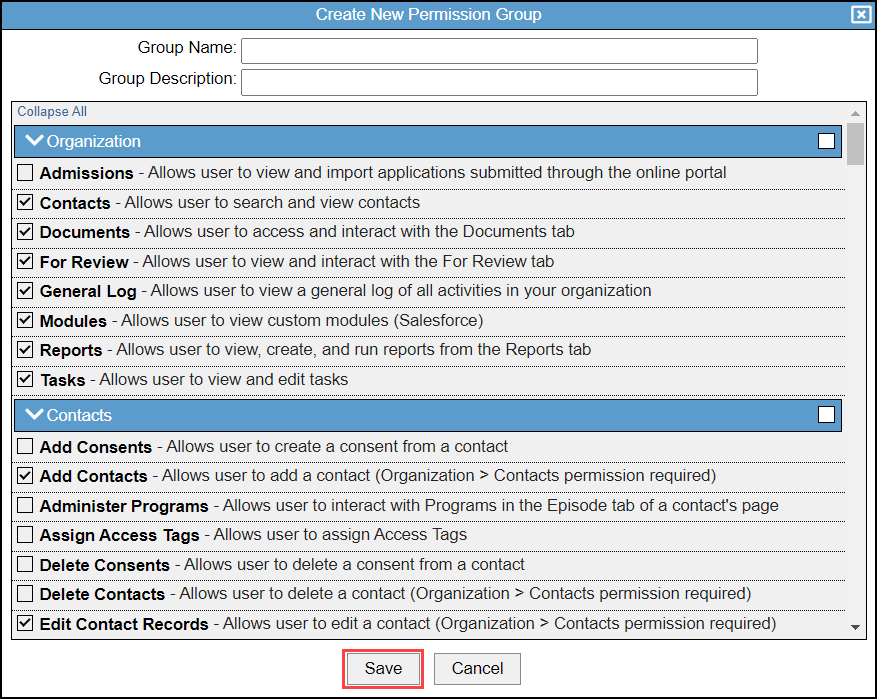Click the Reports permission label text

(70, 350)
